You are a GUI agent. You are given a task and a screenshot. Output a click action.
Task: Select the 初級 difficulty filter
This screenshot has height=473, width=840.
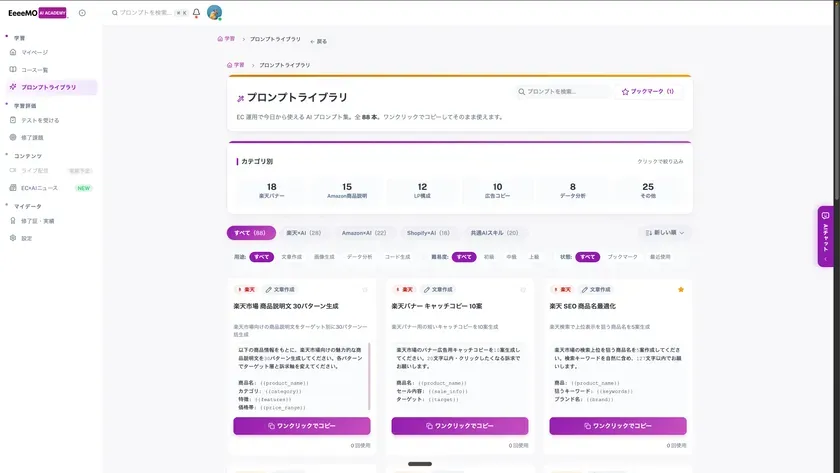coord(489,257)
